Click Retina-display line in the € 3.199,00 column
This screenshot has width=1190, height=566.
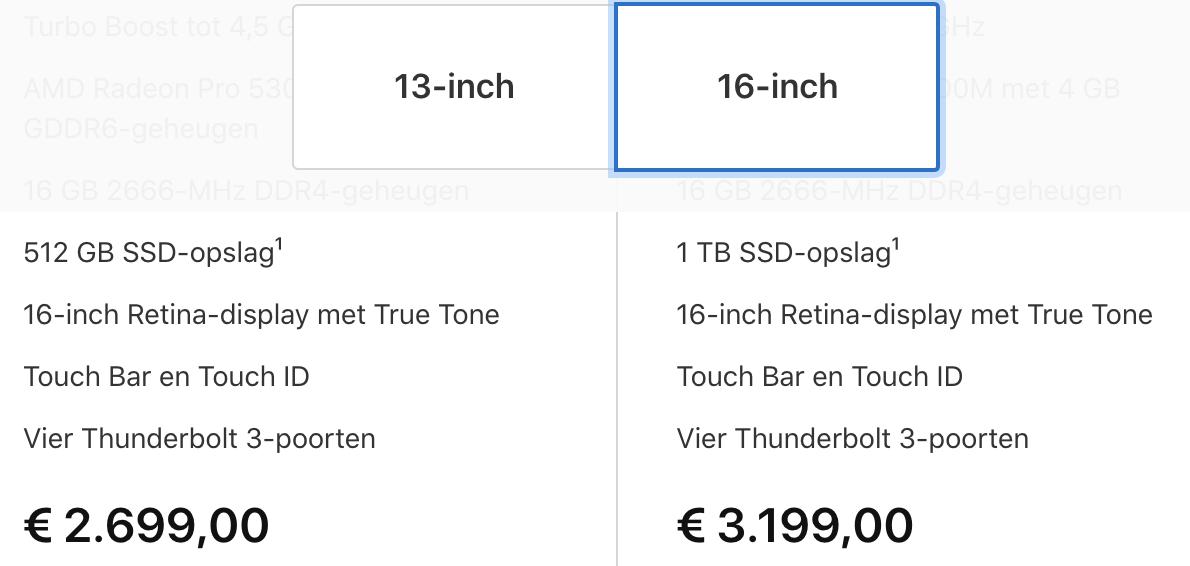[915, 314]
